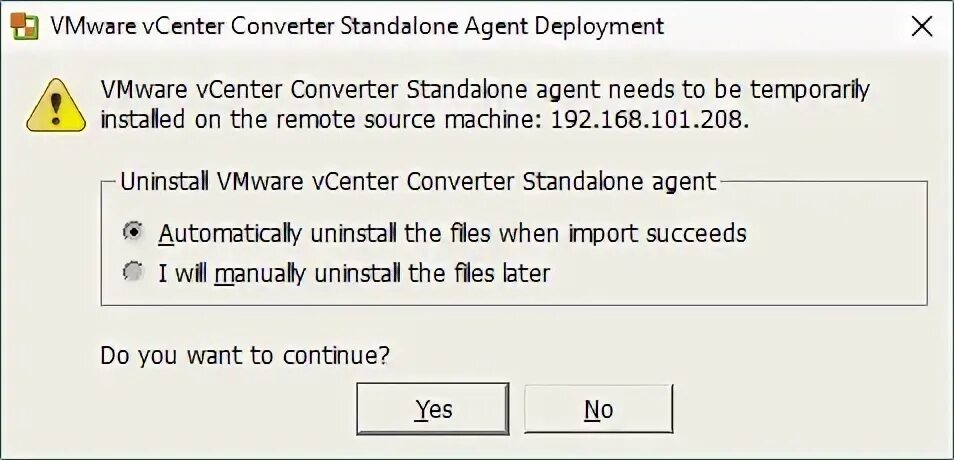Screen dimensions: 954x460
Task: Click blank dialog area right of No button
Action: pos(800,409)
